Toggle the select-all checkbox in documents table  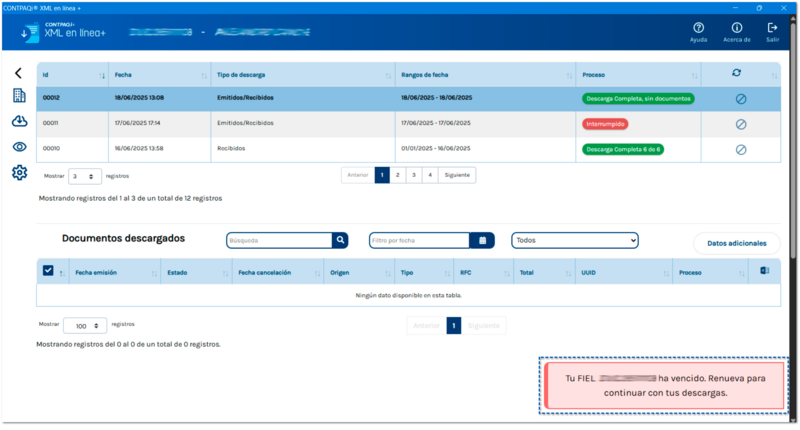click(48, 270)
